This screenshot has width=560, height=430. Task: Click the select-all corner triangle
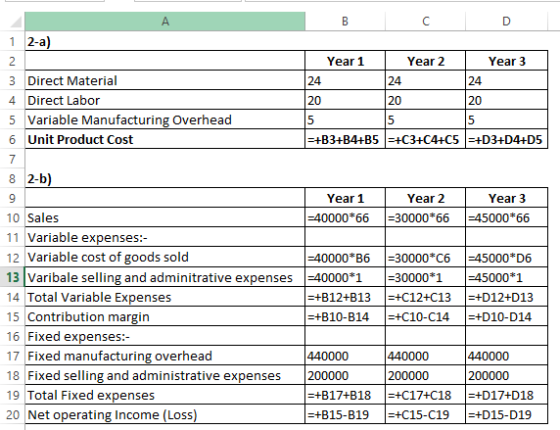click(x=15, y=22)
